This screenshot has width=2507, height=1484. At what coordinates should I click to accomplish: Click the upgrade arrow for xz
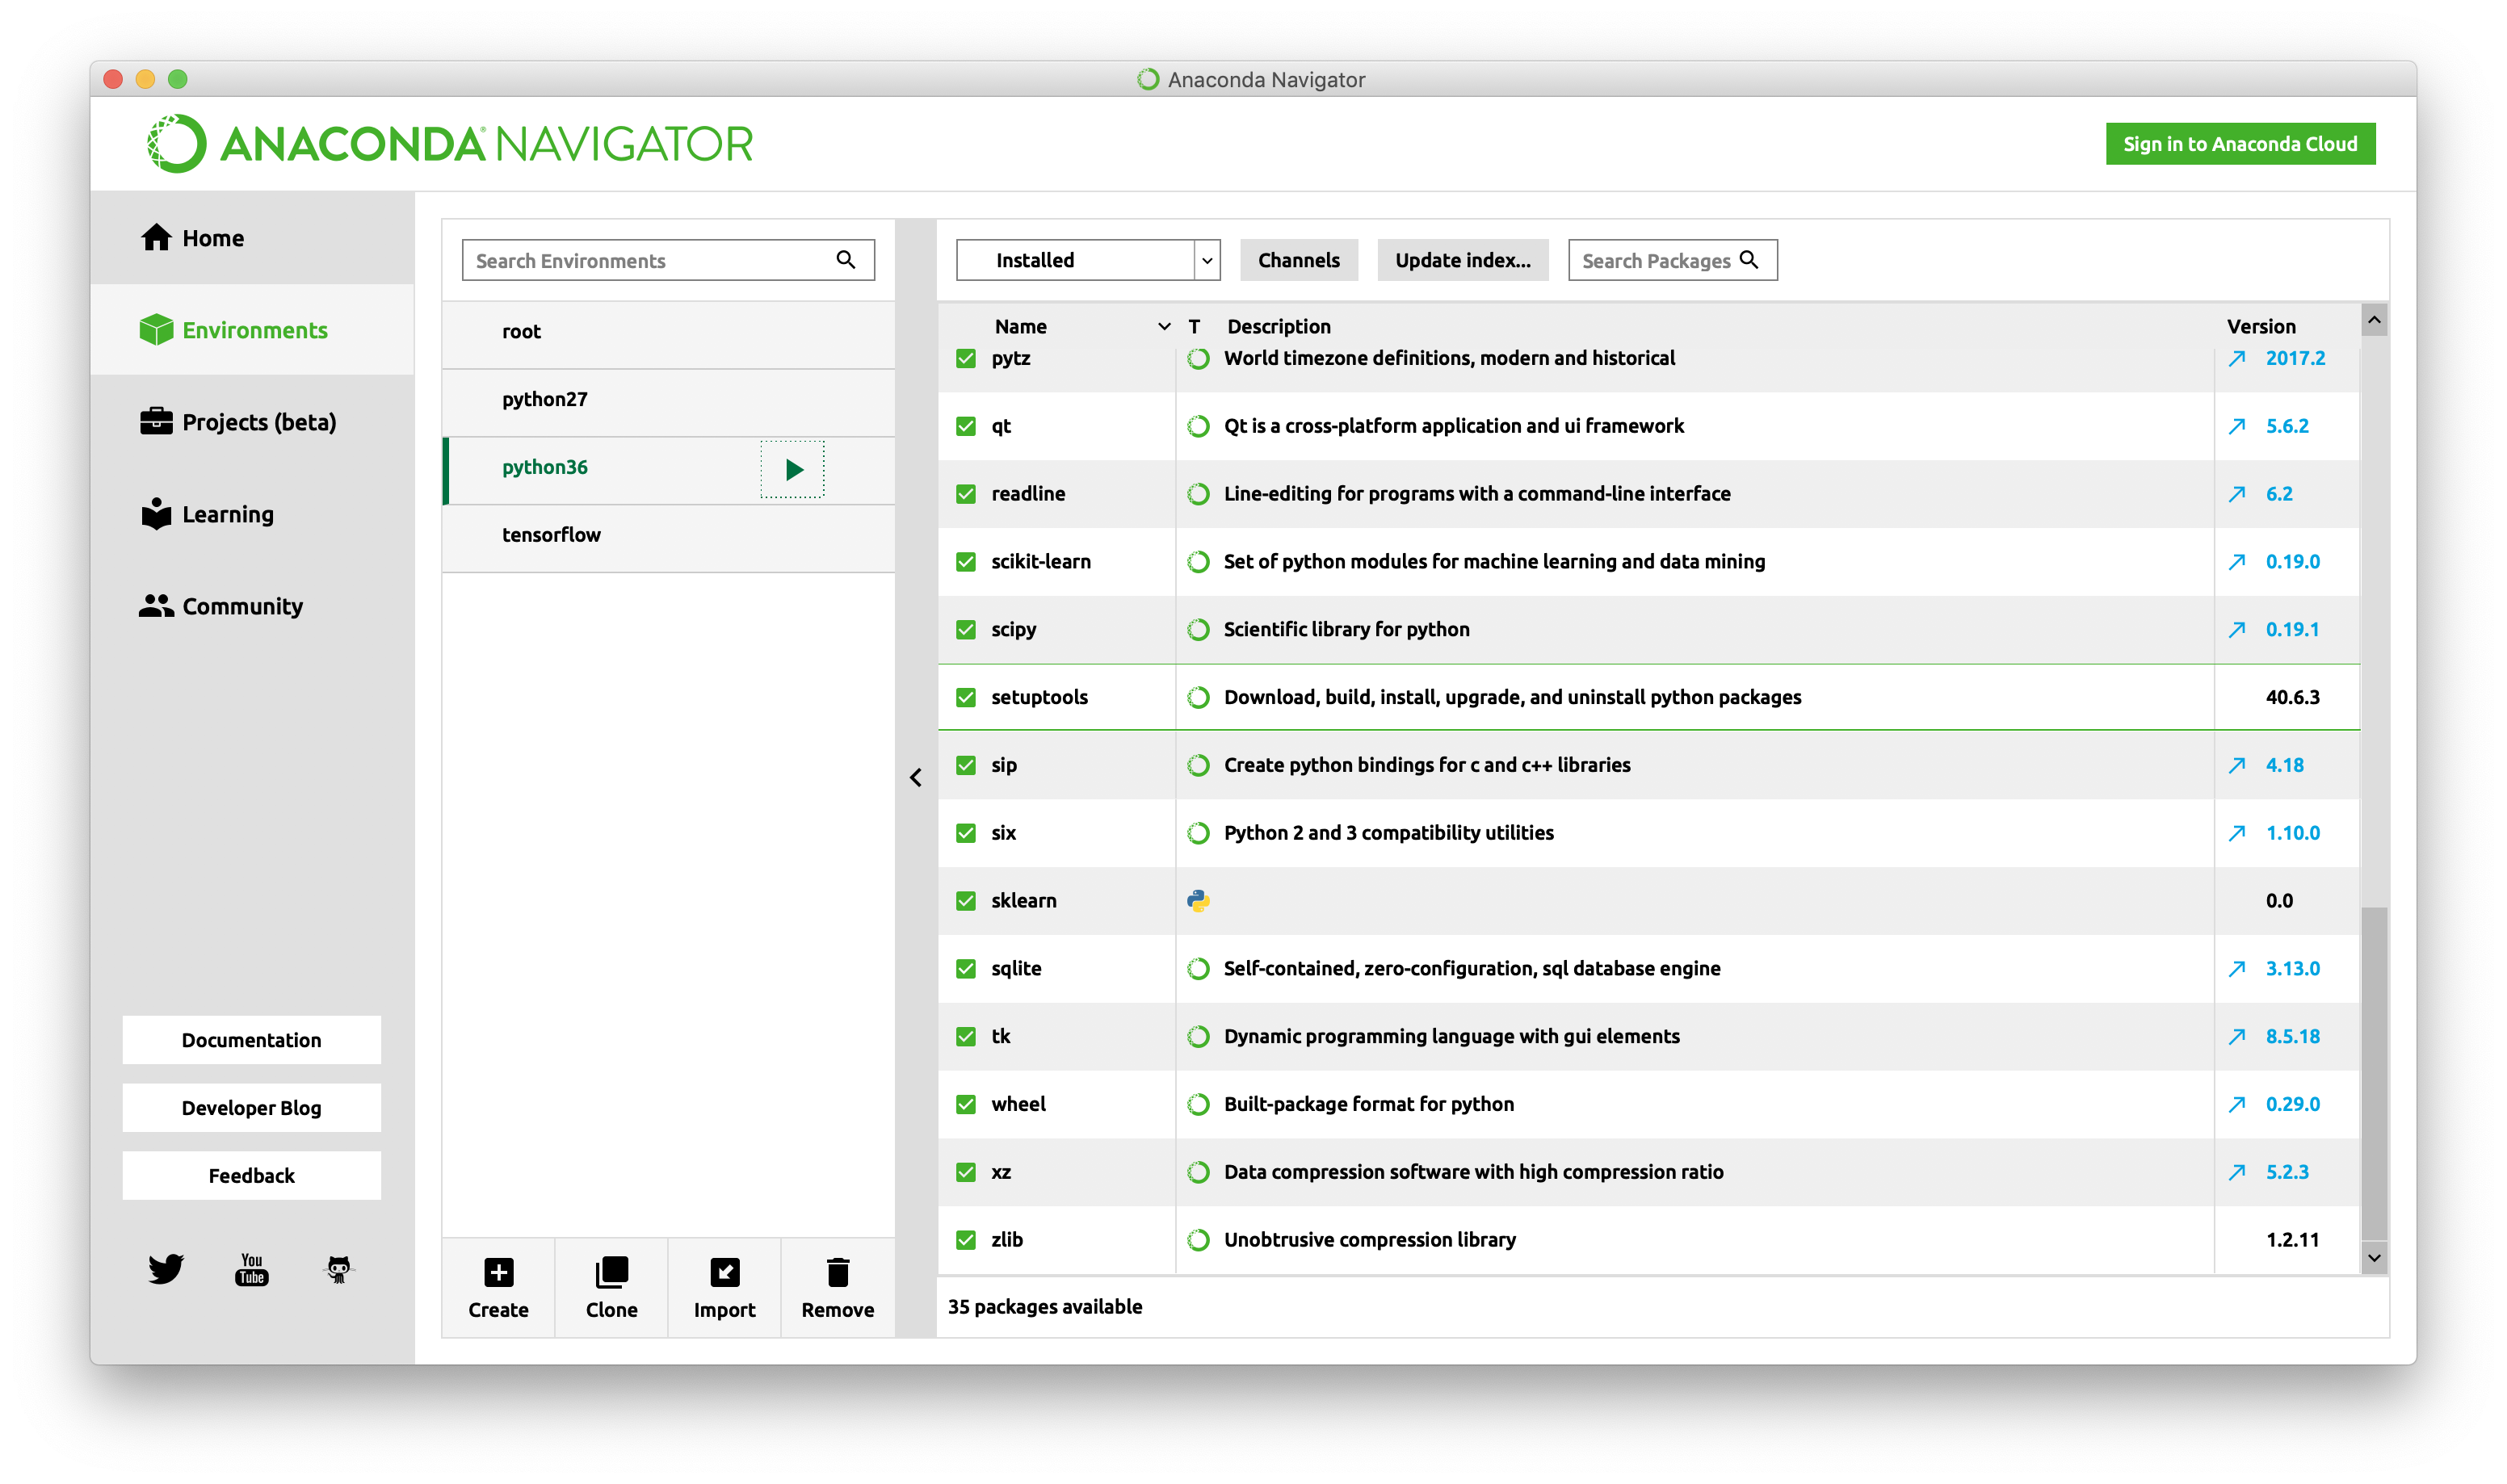pos(2237,1173)
